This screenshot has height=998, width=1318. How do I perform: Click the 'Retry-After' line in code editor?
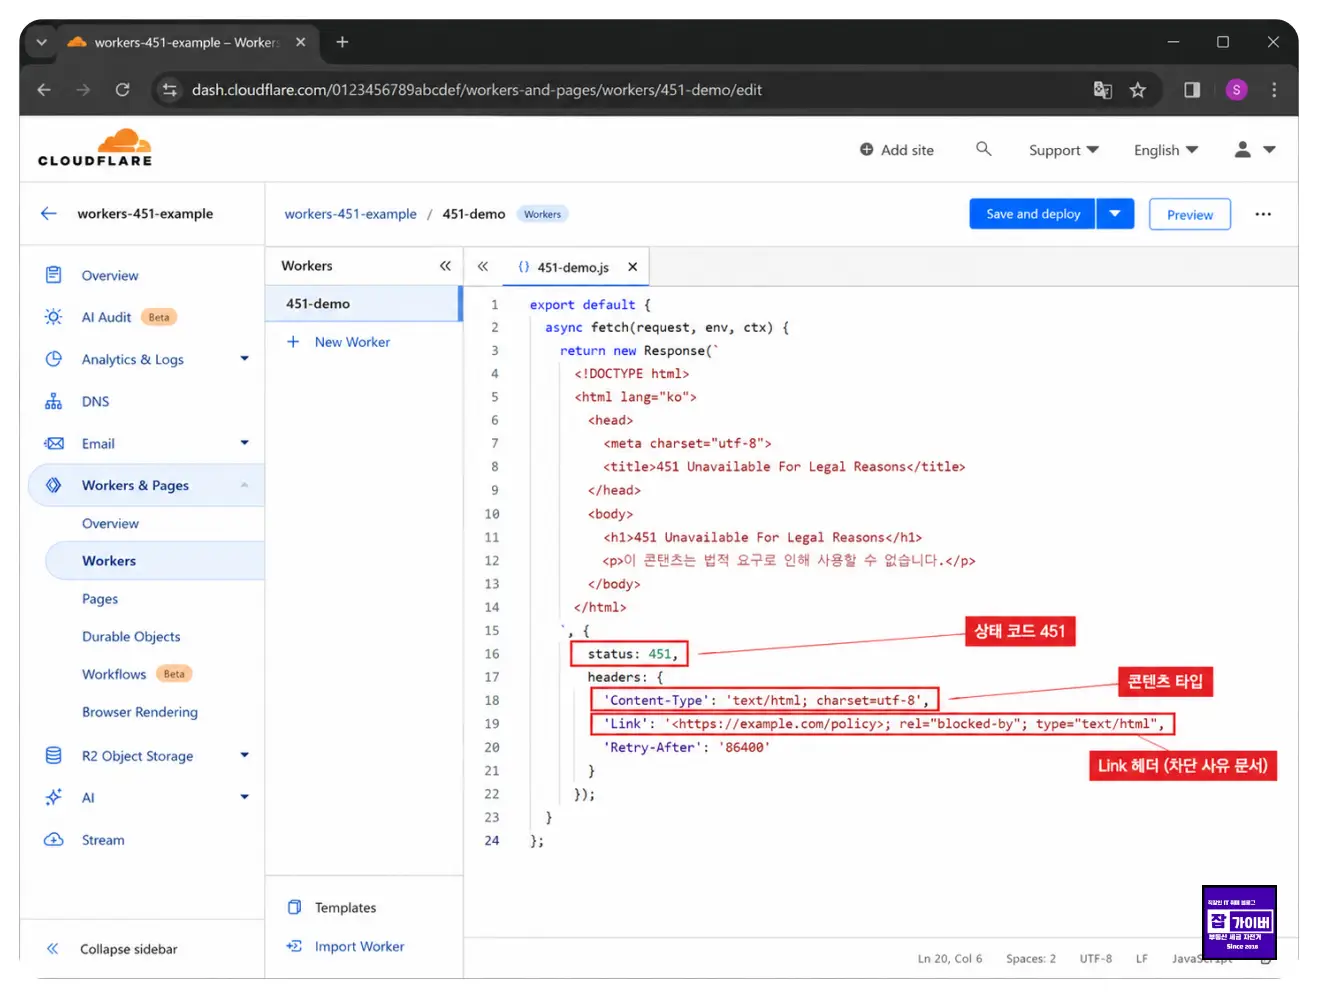(x=686, y=747)
